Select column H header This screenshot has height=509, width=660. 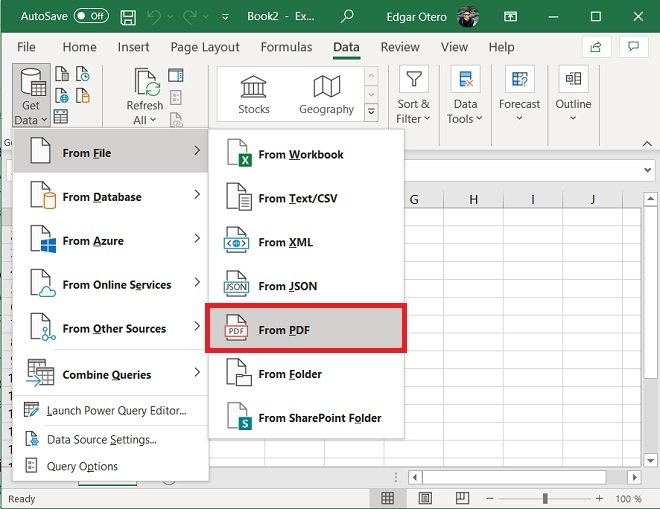474,199
